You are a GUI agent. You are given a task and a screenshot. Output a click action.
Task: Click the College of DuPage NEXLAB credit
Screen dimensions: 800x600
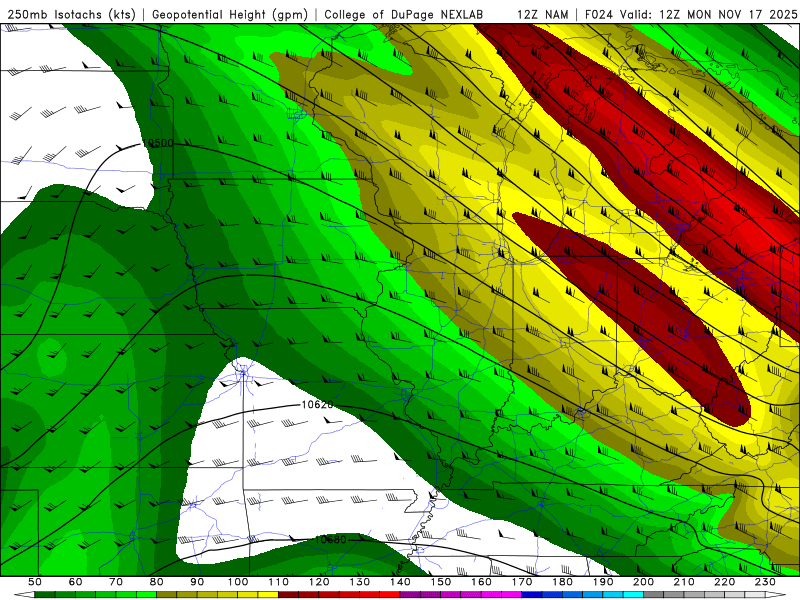coord(404,15)
